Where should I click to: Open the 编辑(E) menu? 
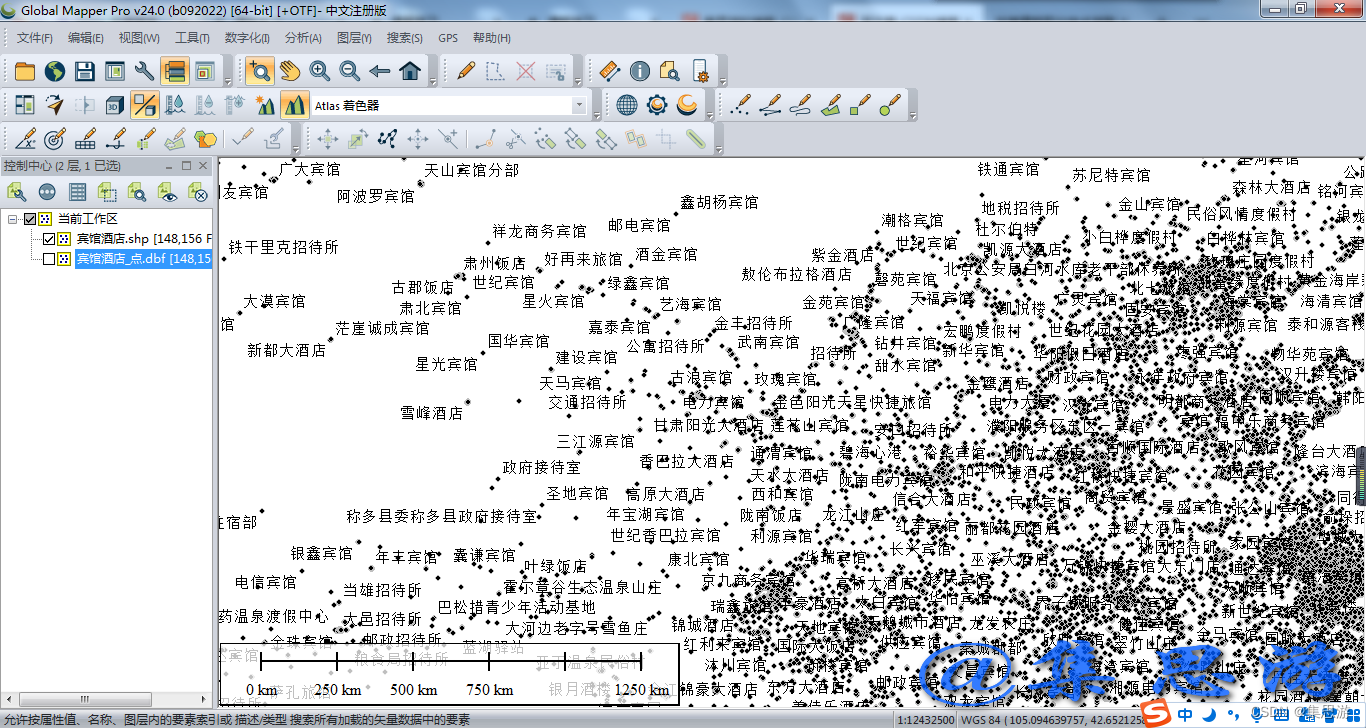86,38
